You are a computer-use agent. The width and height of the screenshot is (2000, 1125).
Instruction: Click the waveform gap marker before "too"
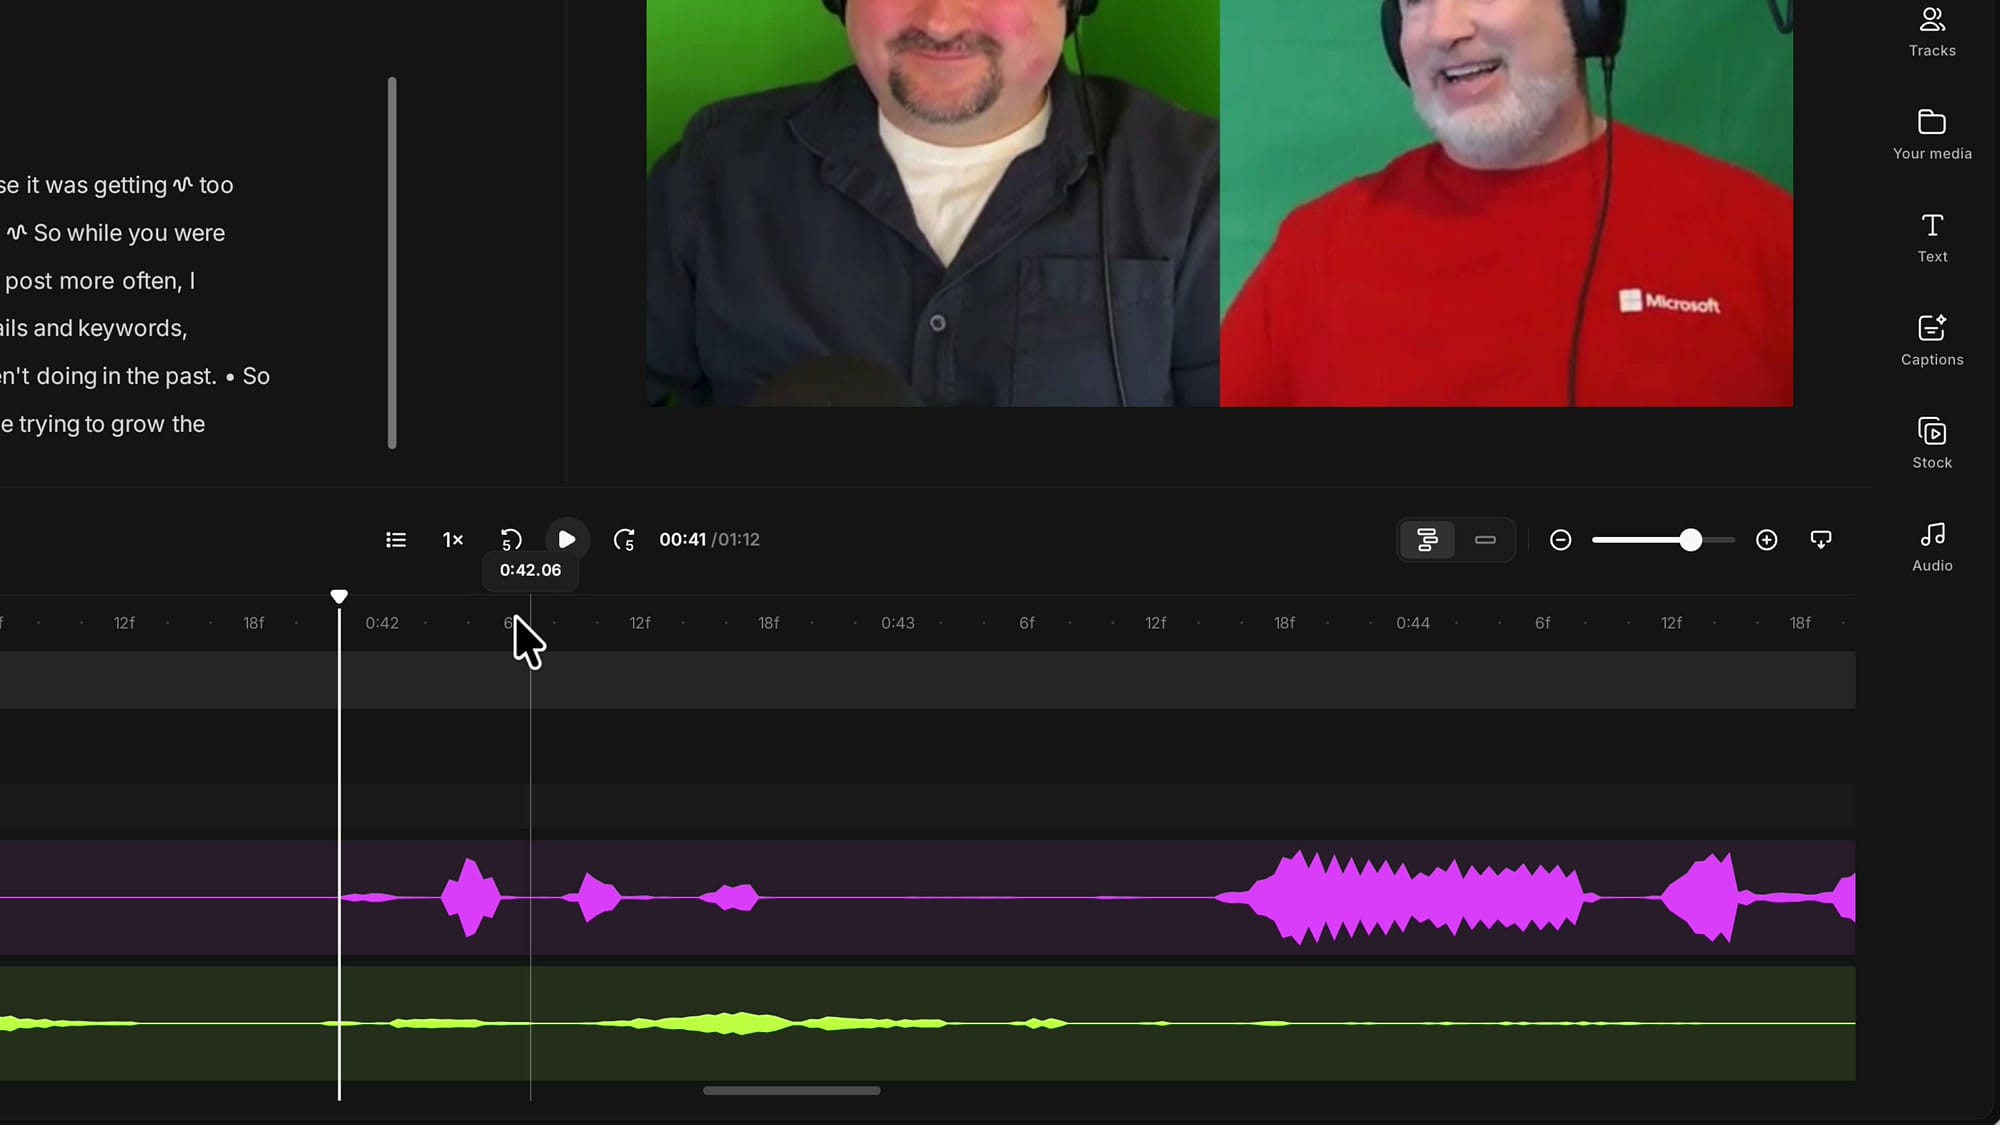coord(183,184)
